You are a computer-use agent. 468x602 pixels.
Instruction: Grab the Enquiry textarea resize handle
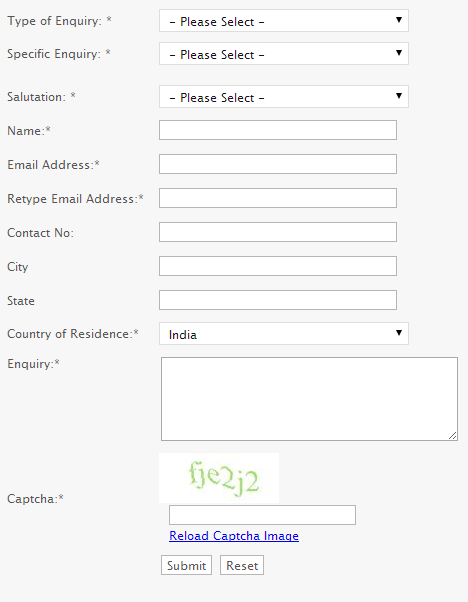[453, 436]
